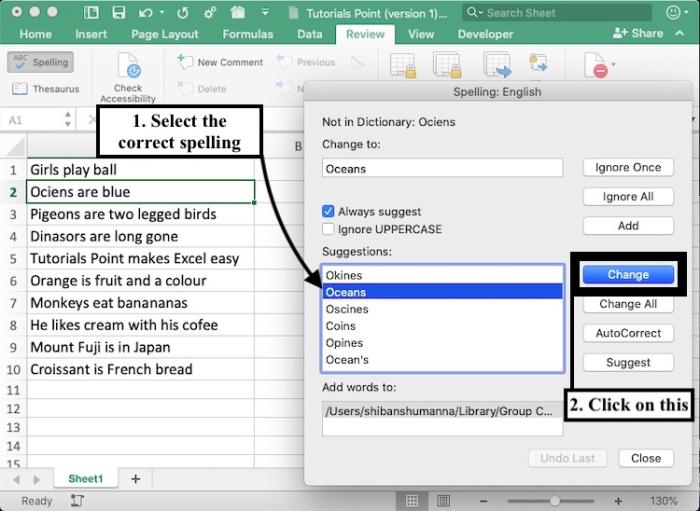Open the smiley feedback dropdown arrow
The width and height of the screenshot is (700, 511).
[687, 12]
